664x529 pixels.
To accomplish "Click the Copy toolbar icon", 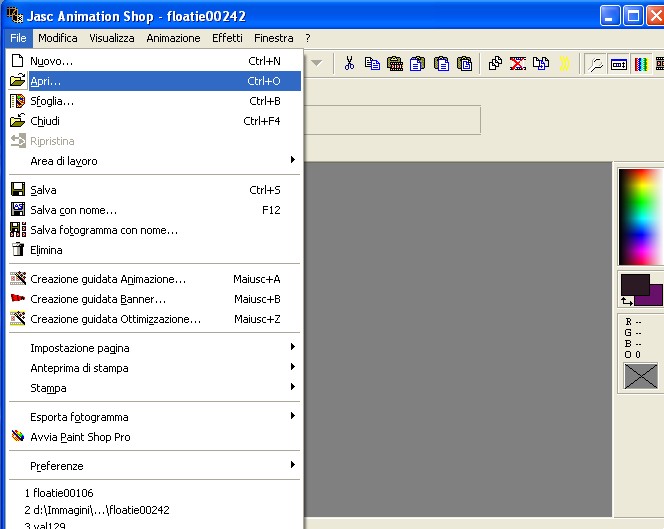I will coord(372,64).
